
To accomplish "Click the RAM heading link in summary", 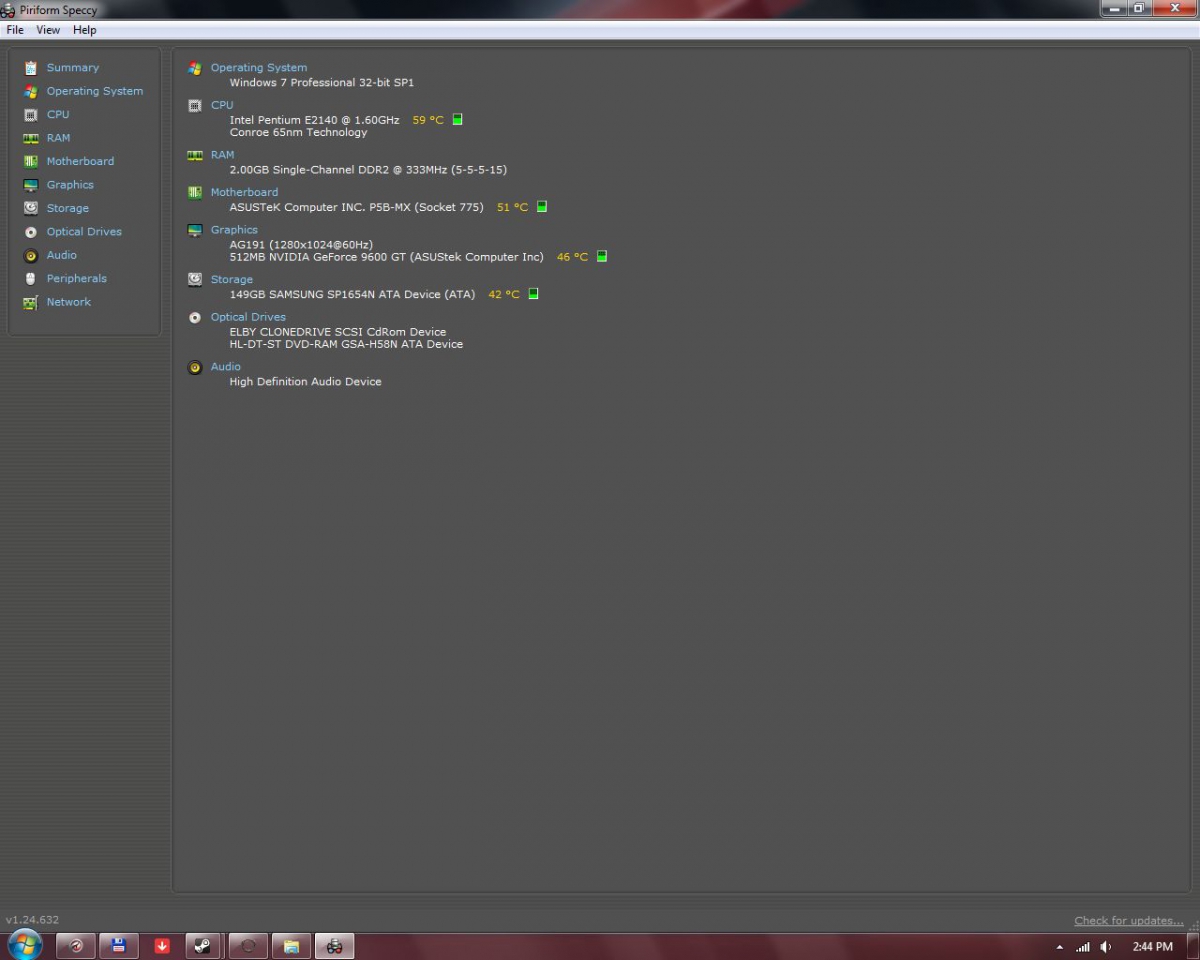I will click(222, 155).
